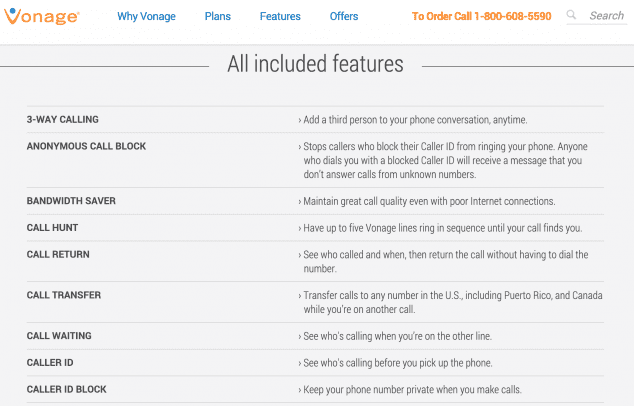Select the Caller ID Block feature

tap(67, 389)
